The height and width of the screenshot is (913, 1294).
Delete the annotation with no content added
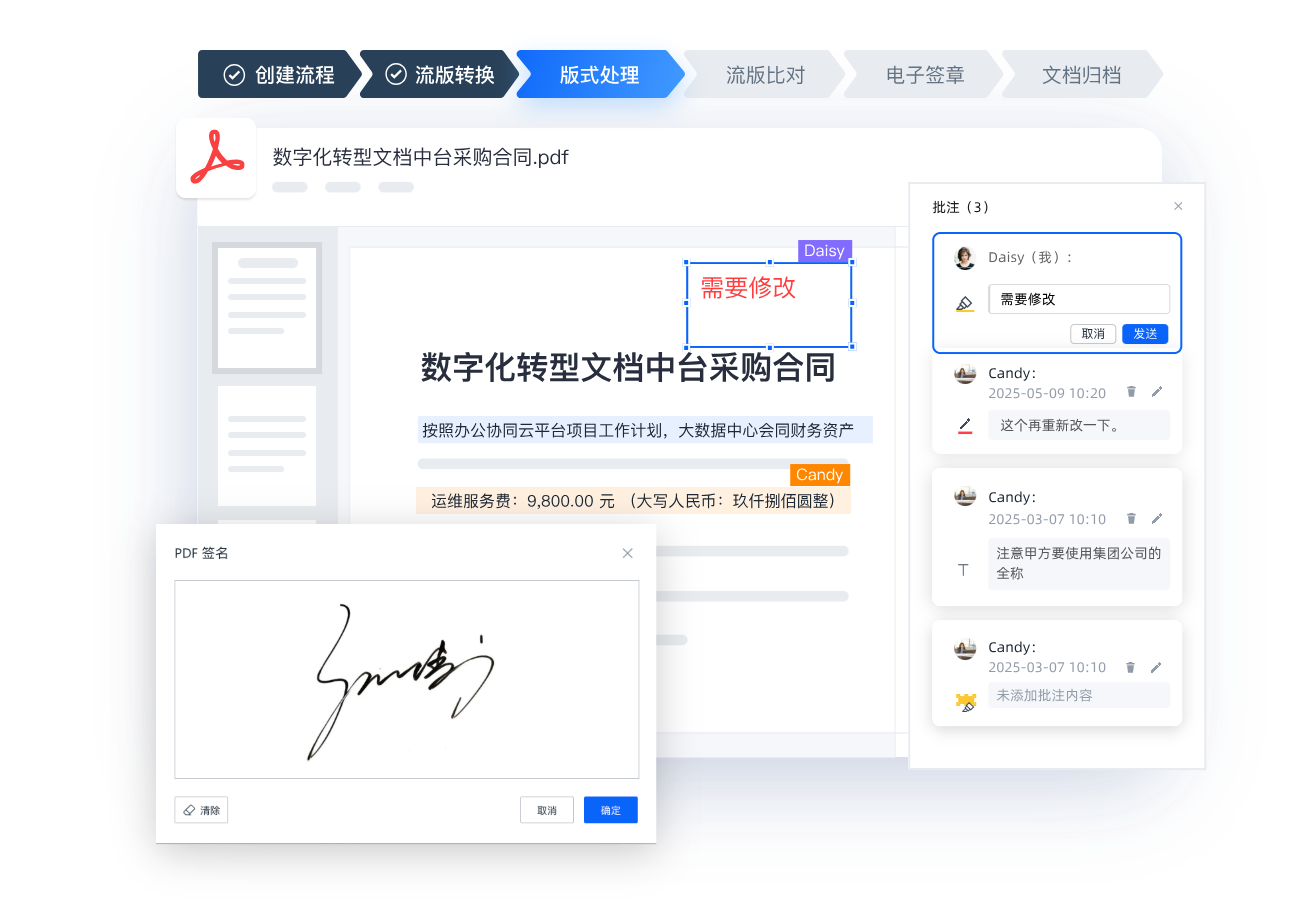[1131, 667]
